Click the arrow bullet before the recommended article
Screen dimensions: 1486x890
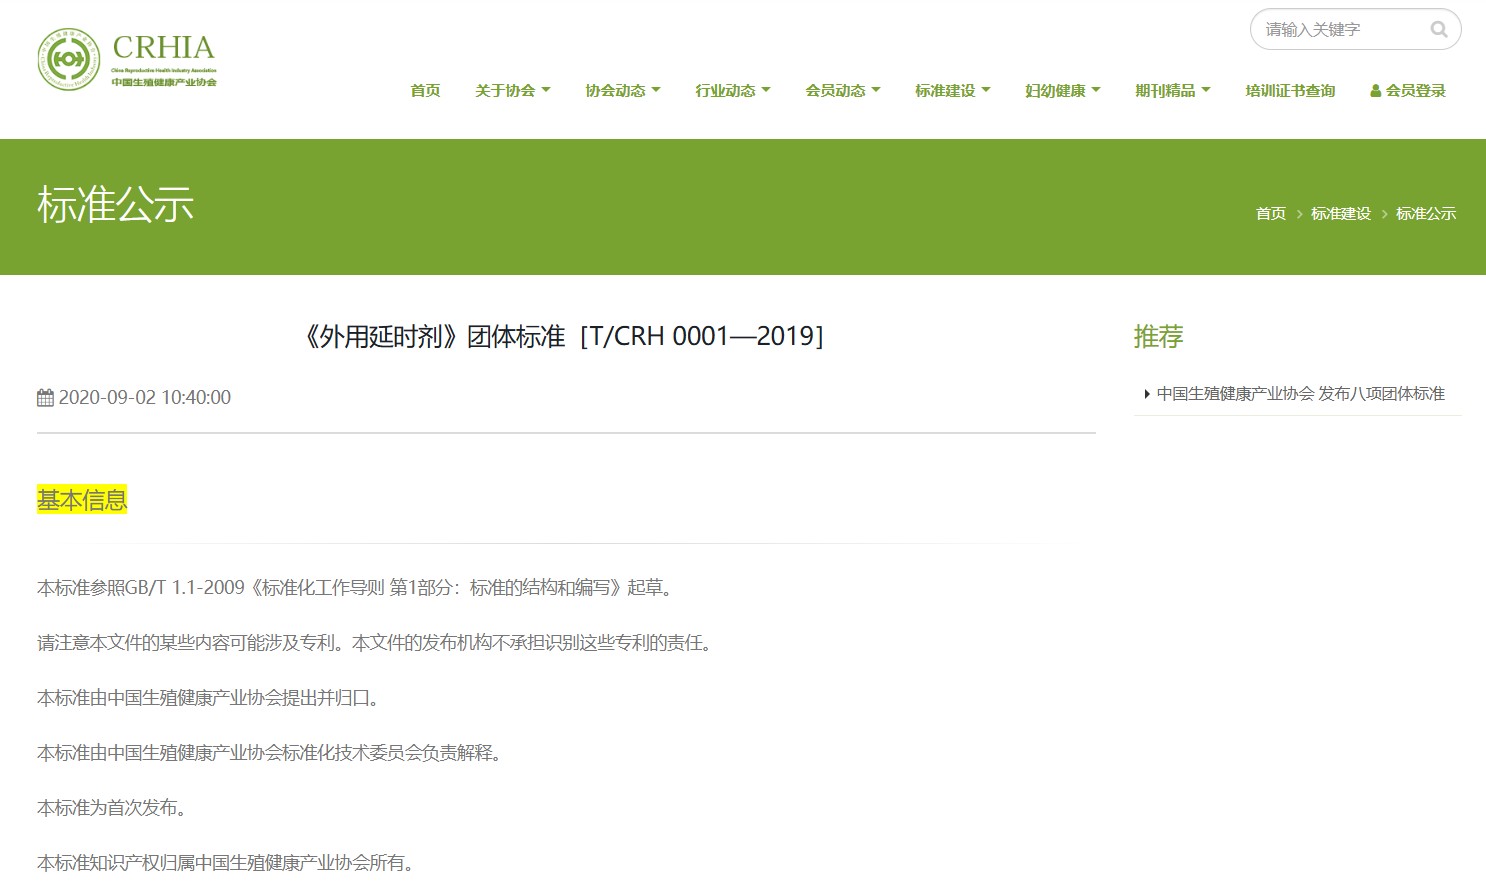click(x=1146, y=394)
